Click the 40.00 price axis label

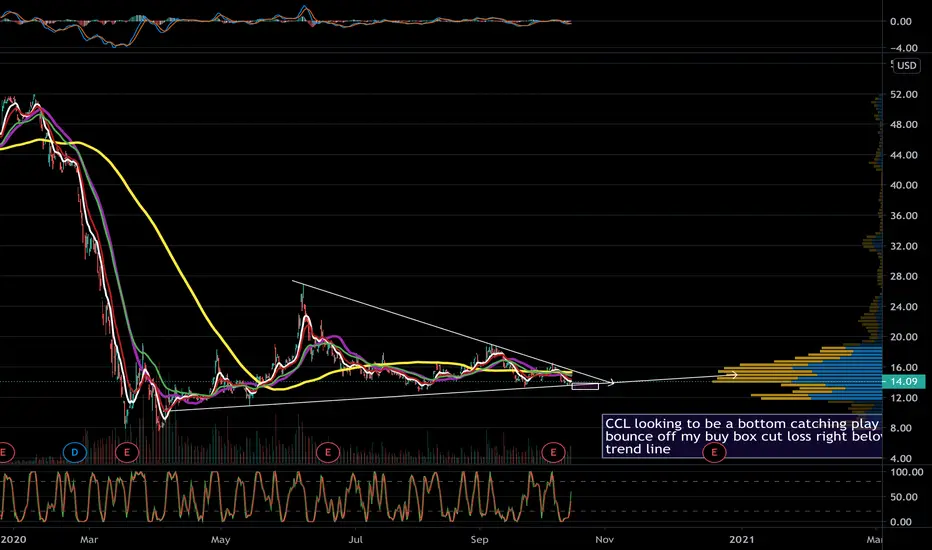point(903,186)
